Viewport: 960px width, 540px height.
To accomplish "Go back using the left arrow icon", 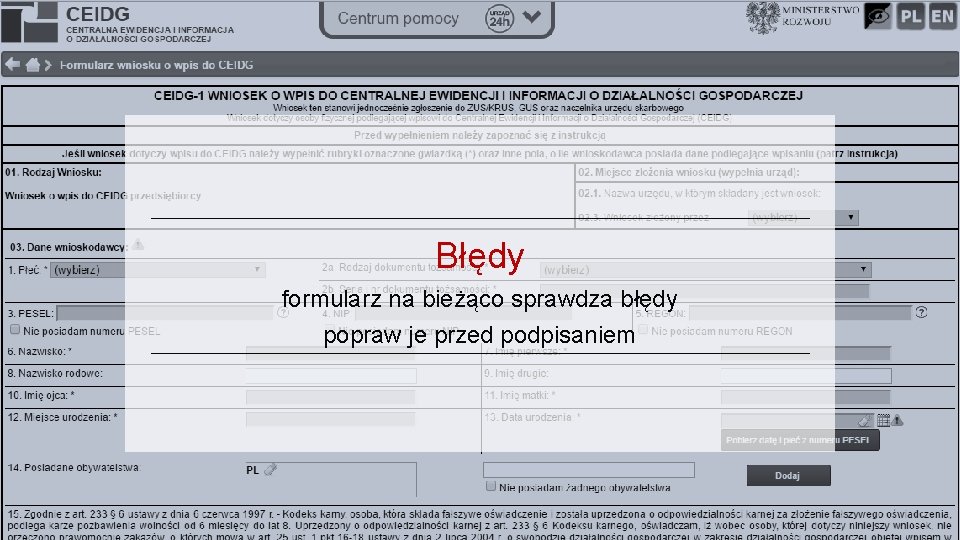I will point(12,64).
